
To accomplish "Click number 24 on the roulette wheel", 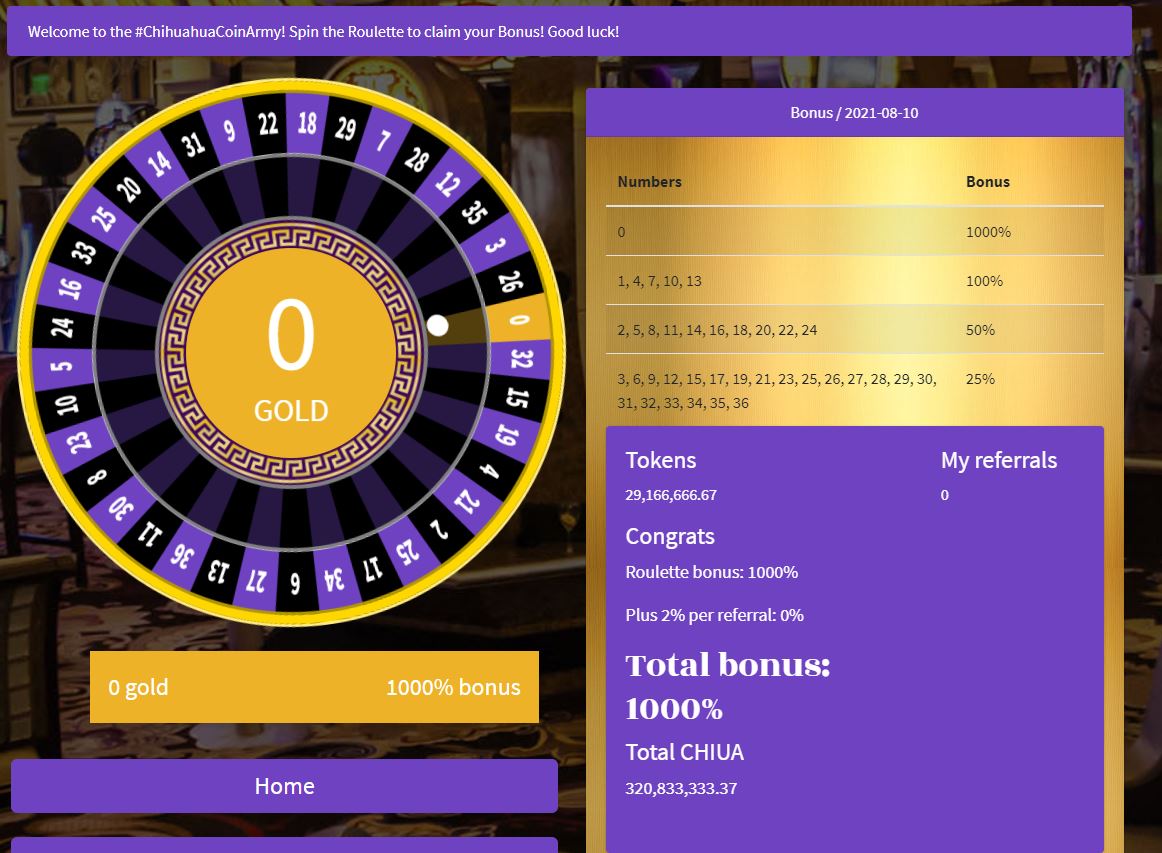I will pyautogui.click(x=62, y=327).
